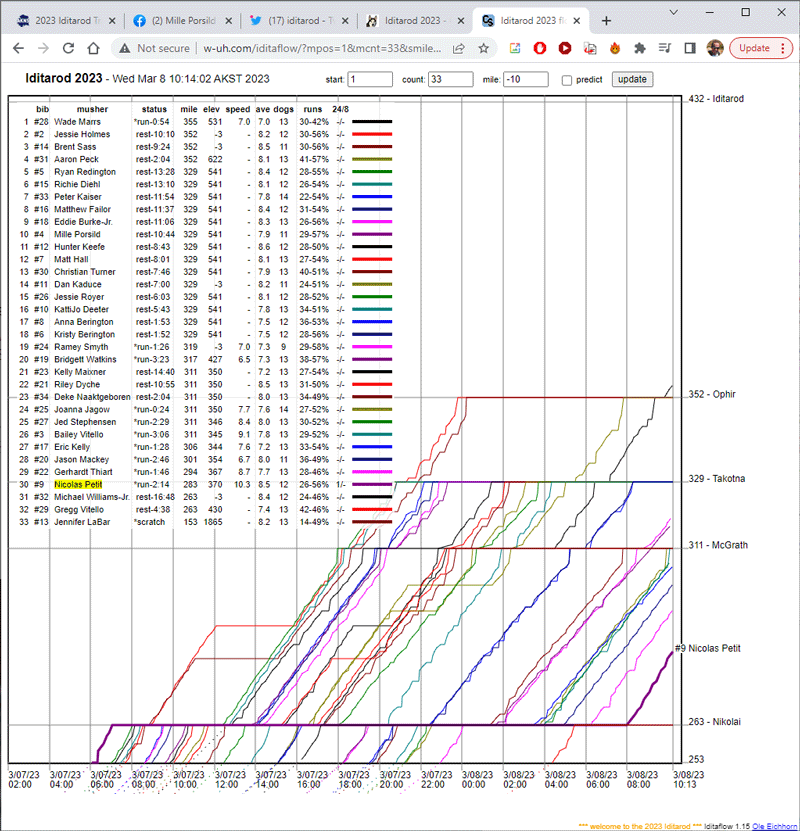Click the start input field
Image resolution: width=800 pixels, height=831 pixels.
pyautogui.click(x=370, y=79)
